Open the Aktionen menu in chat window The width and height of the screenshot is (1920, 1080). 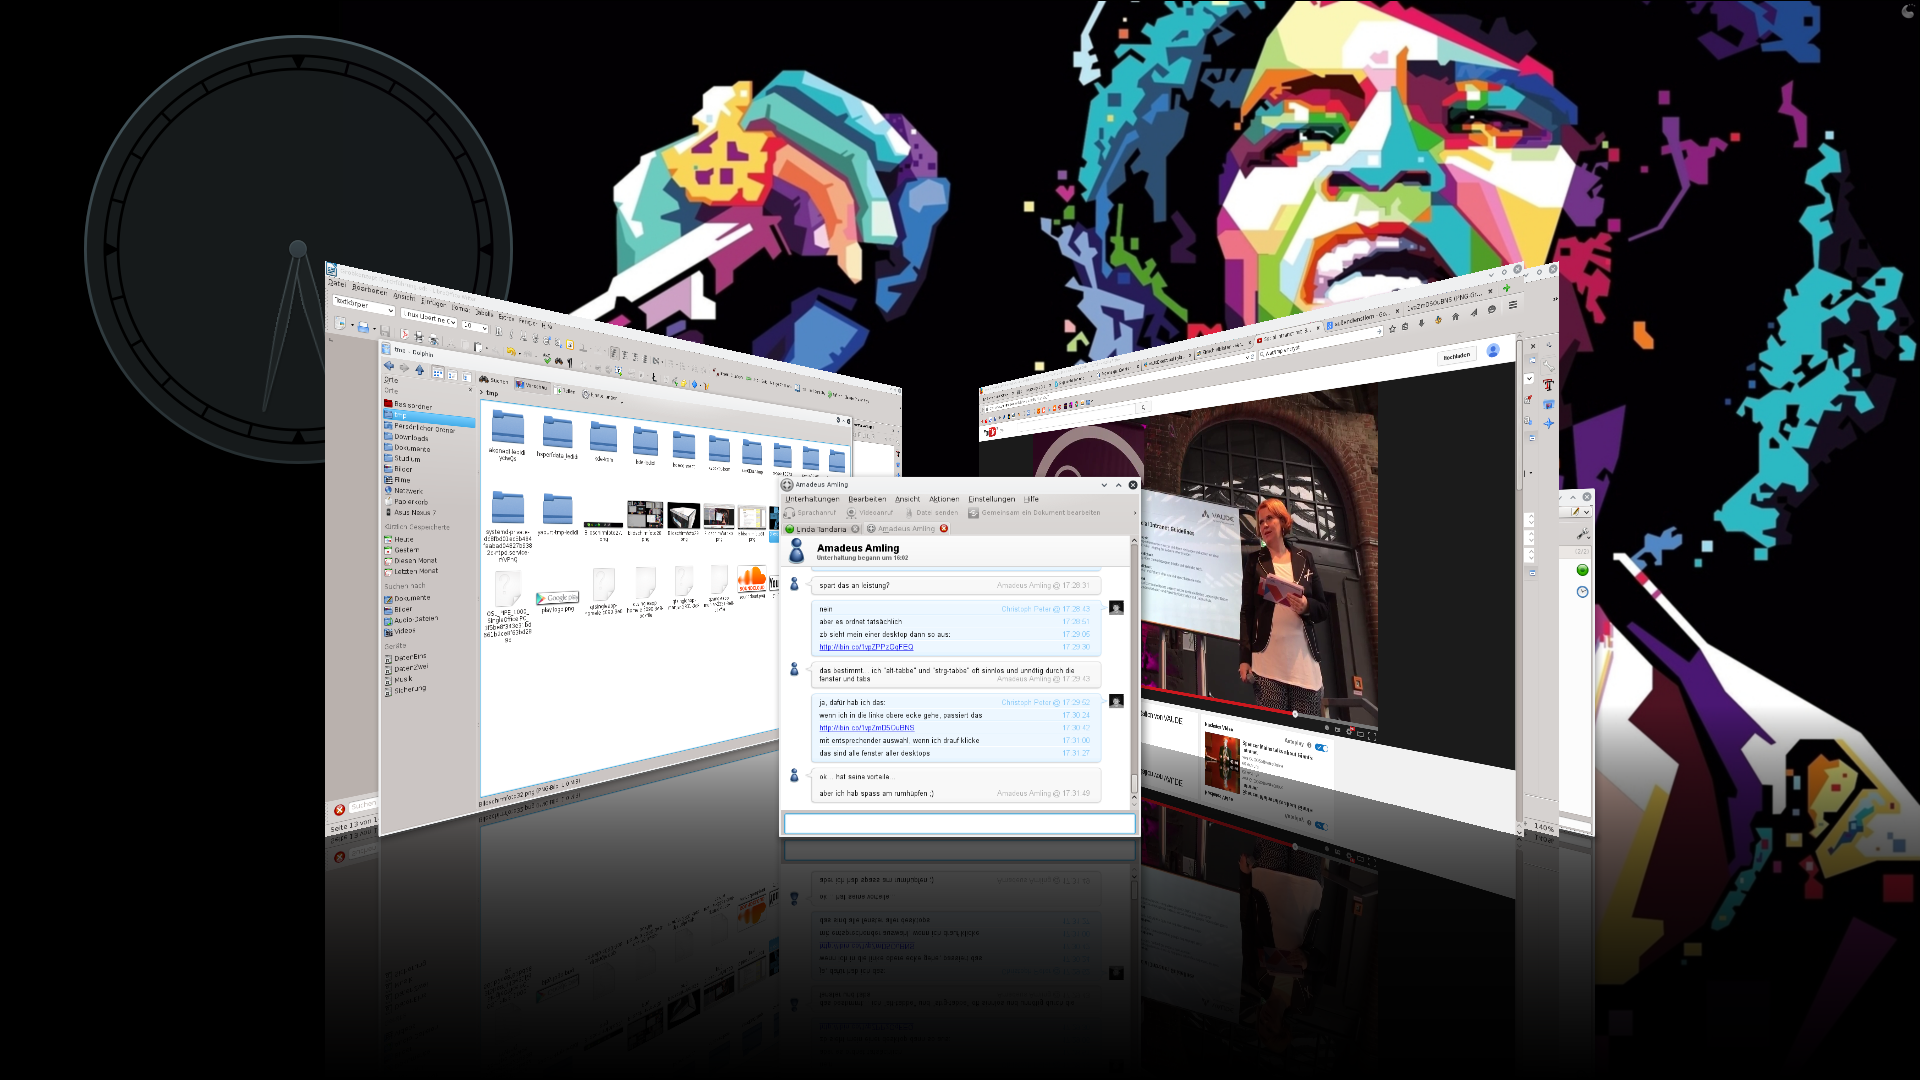tap(944, 499)
